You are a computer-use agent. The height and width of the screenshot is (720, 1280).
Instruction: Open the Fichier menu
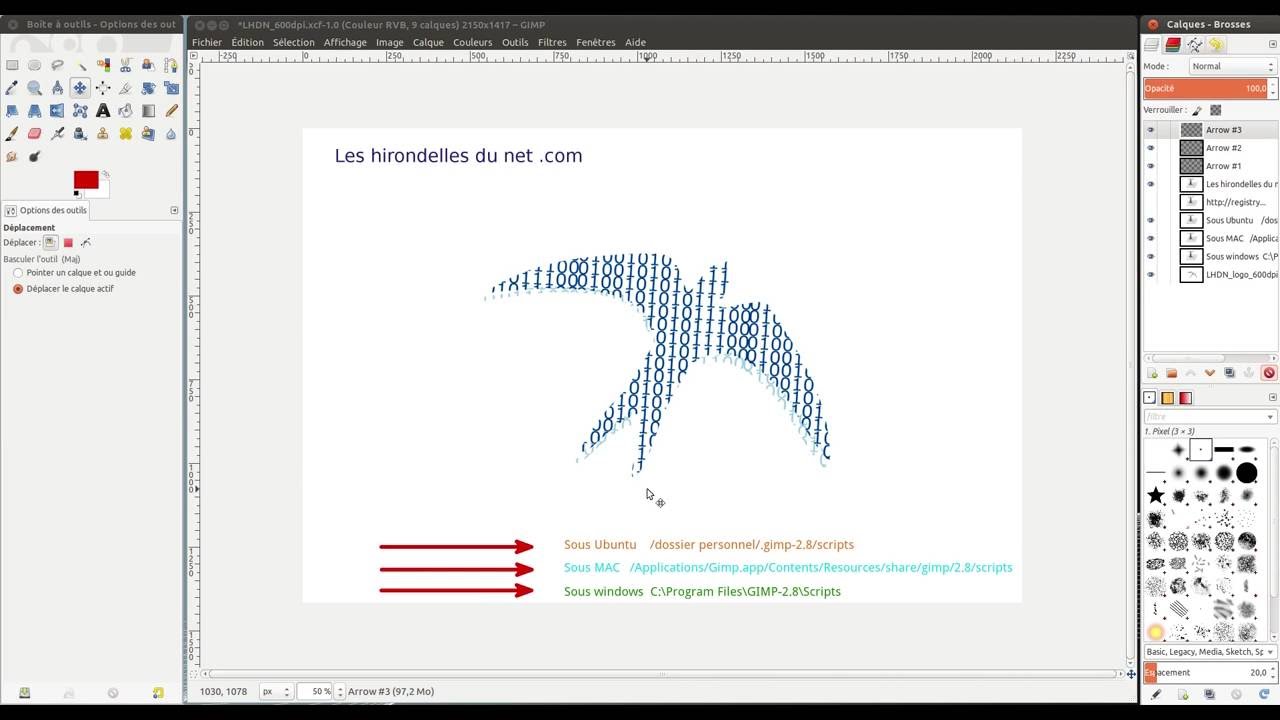[207, 42]
